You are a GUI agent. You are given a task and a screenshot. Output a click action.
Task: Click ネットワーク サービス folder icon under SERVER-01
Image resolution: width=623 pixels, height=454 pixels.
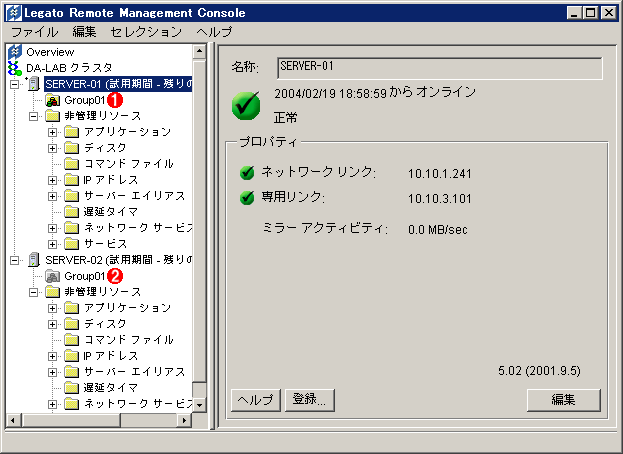point(72,228)
